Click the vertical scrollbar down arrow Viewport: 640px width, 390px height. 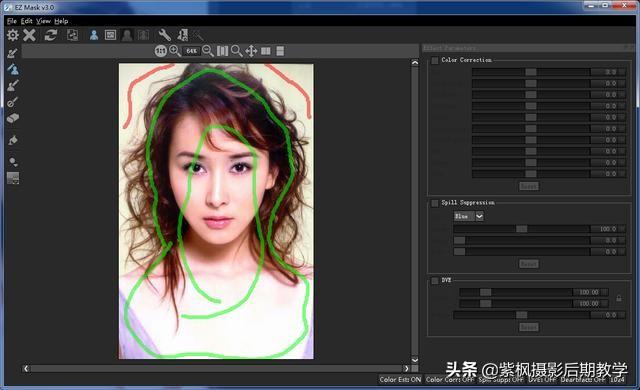pyautogui.click(x=415, y=360)
